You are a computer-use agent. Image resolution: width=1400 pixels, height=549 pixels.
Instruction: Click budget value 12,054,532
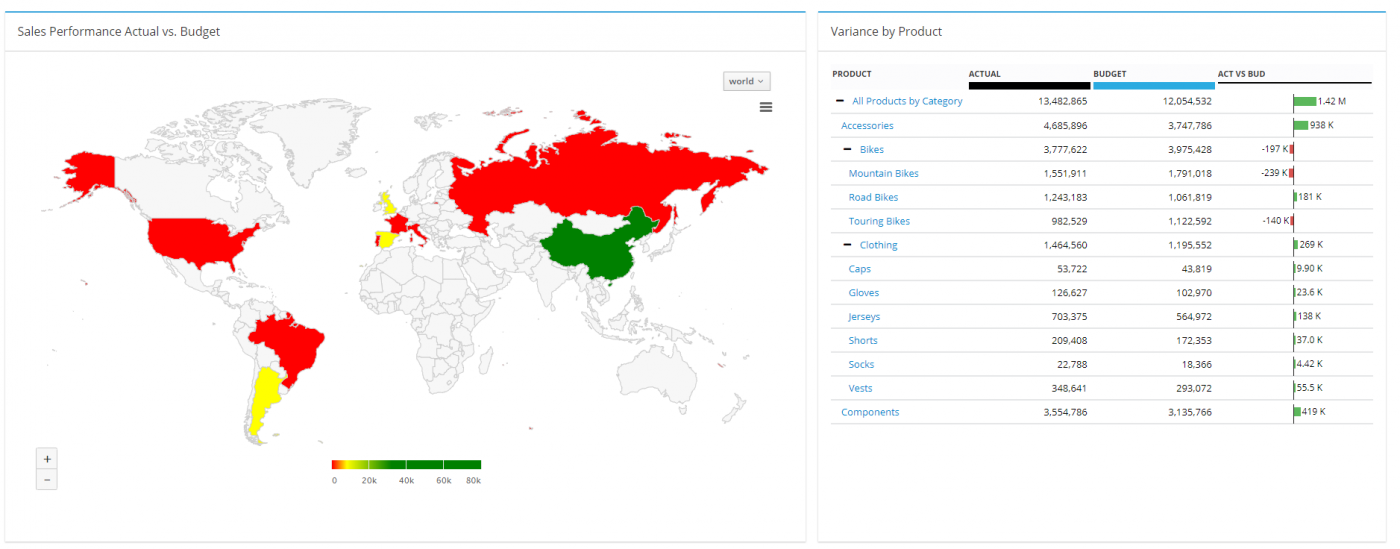(x=1187, y=101)
